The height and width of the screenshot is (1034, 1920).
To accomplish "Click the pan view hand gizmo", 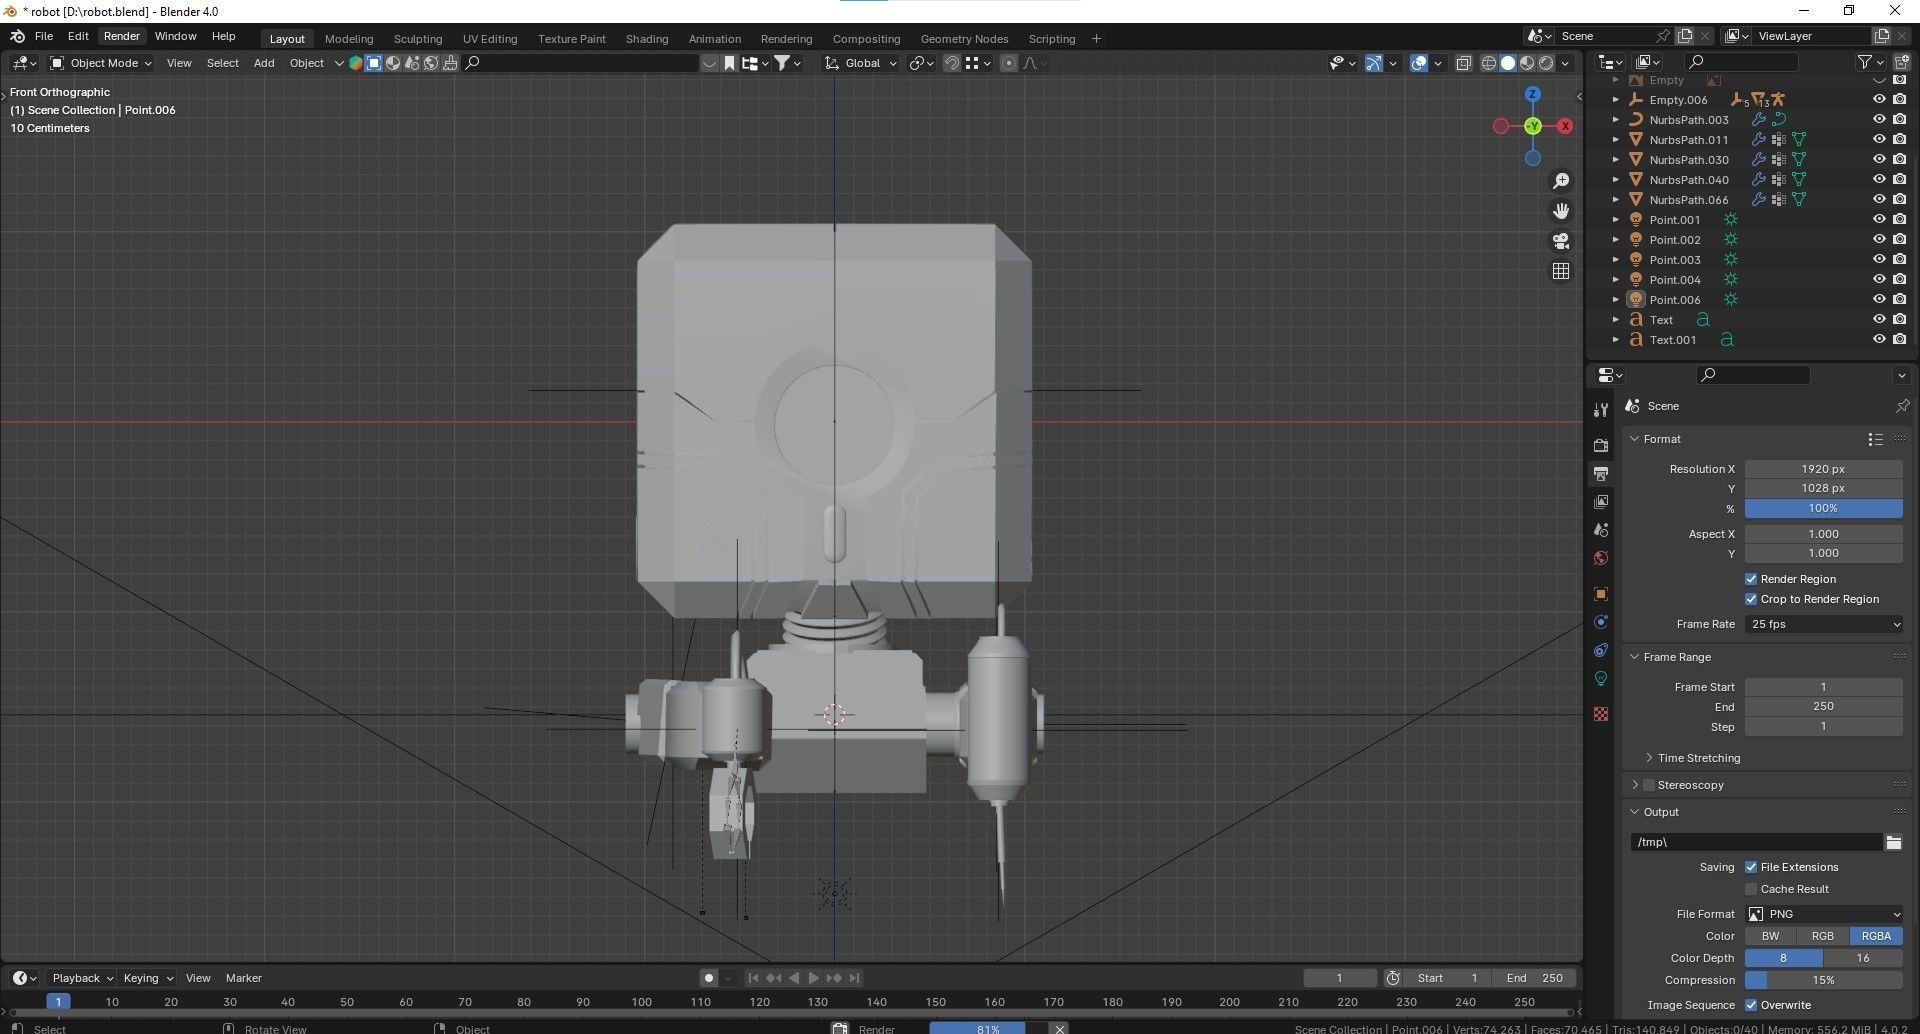I will 1561,211.
